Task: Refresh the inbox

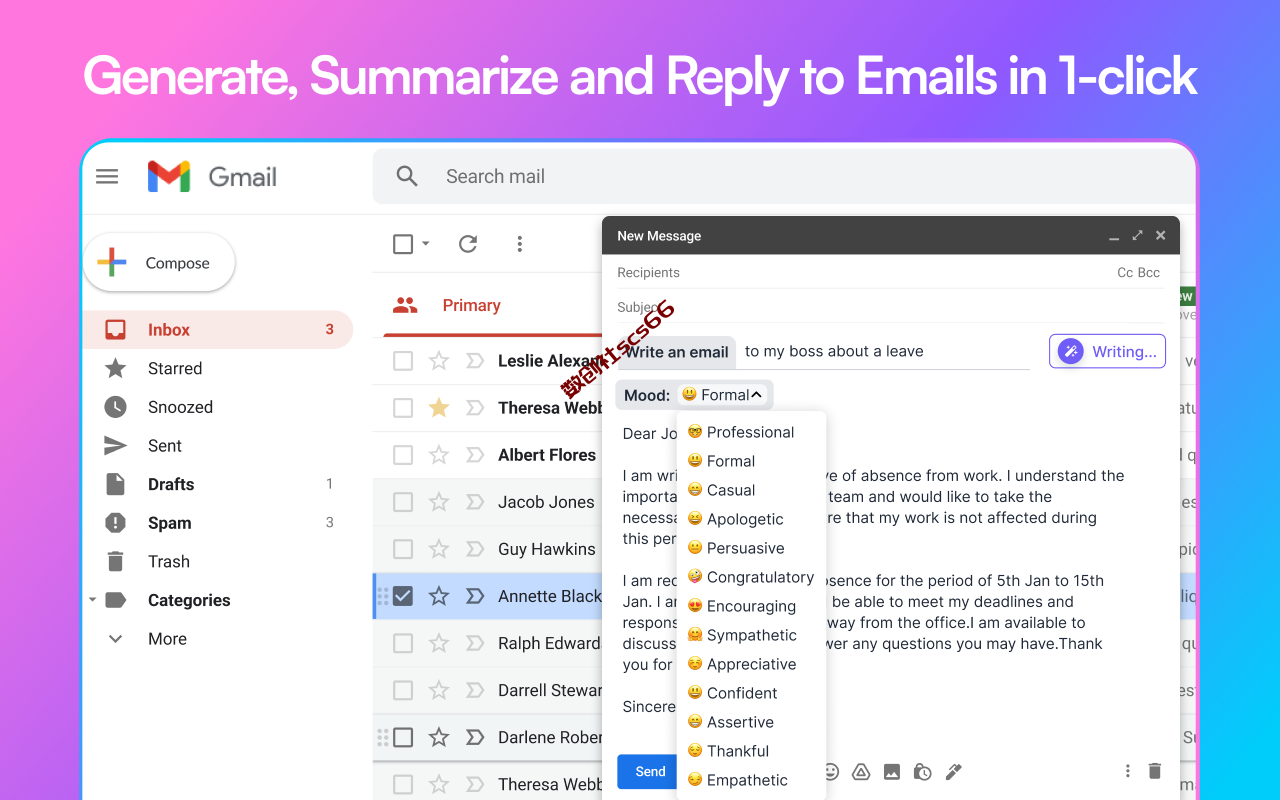Action: pyautogui.click(x=468, y=244)
